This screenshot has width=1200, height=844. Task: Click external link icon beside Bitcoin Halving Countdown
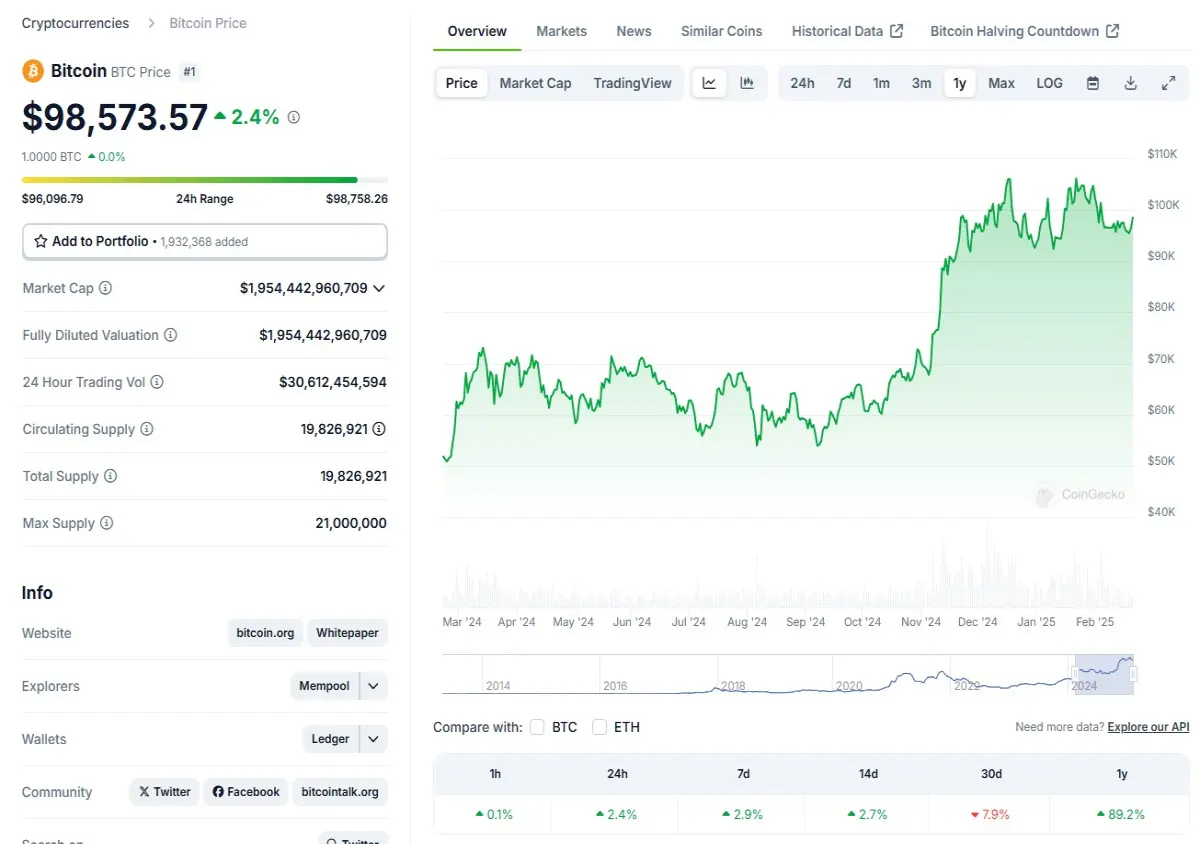tap(1113, 31)
